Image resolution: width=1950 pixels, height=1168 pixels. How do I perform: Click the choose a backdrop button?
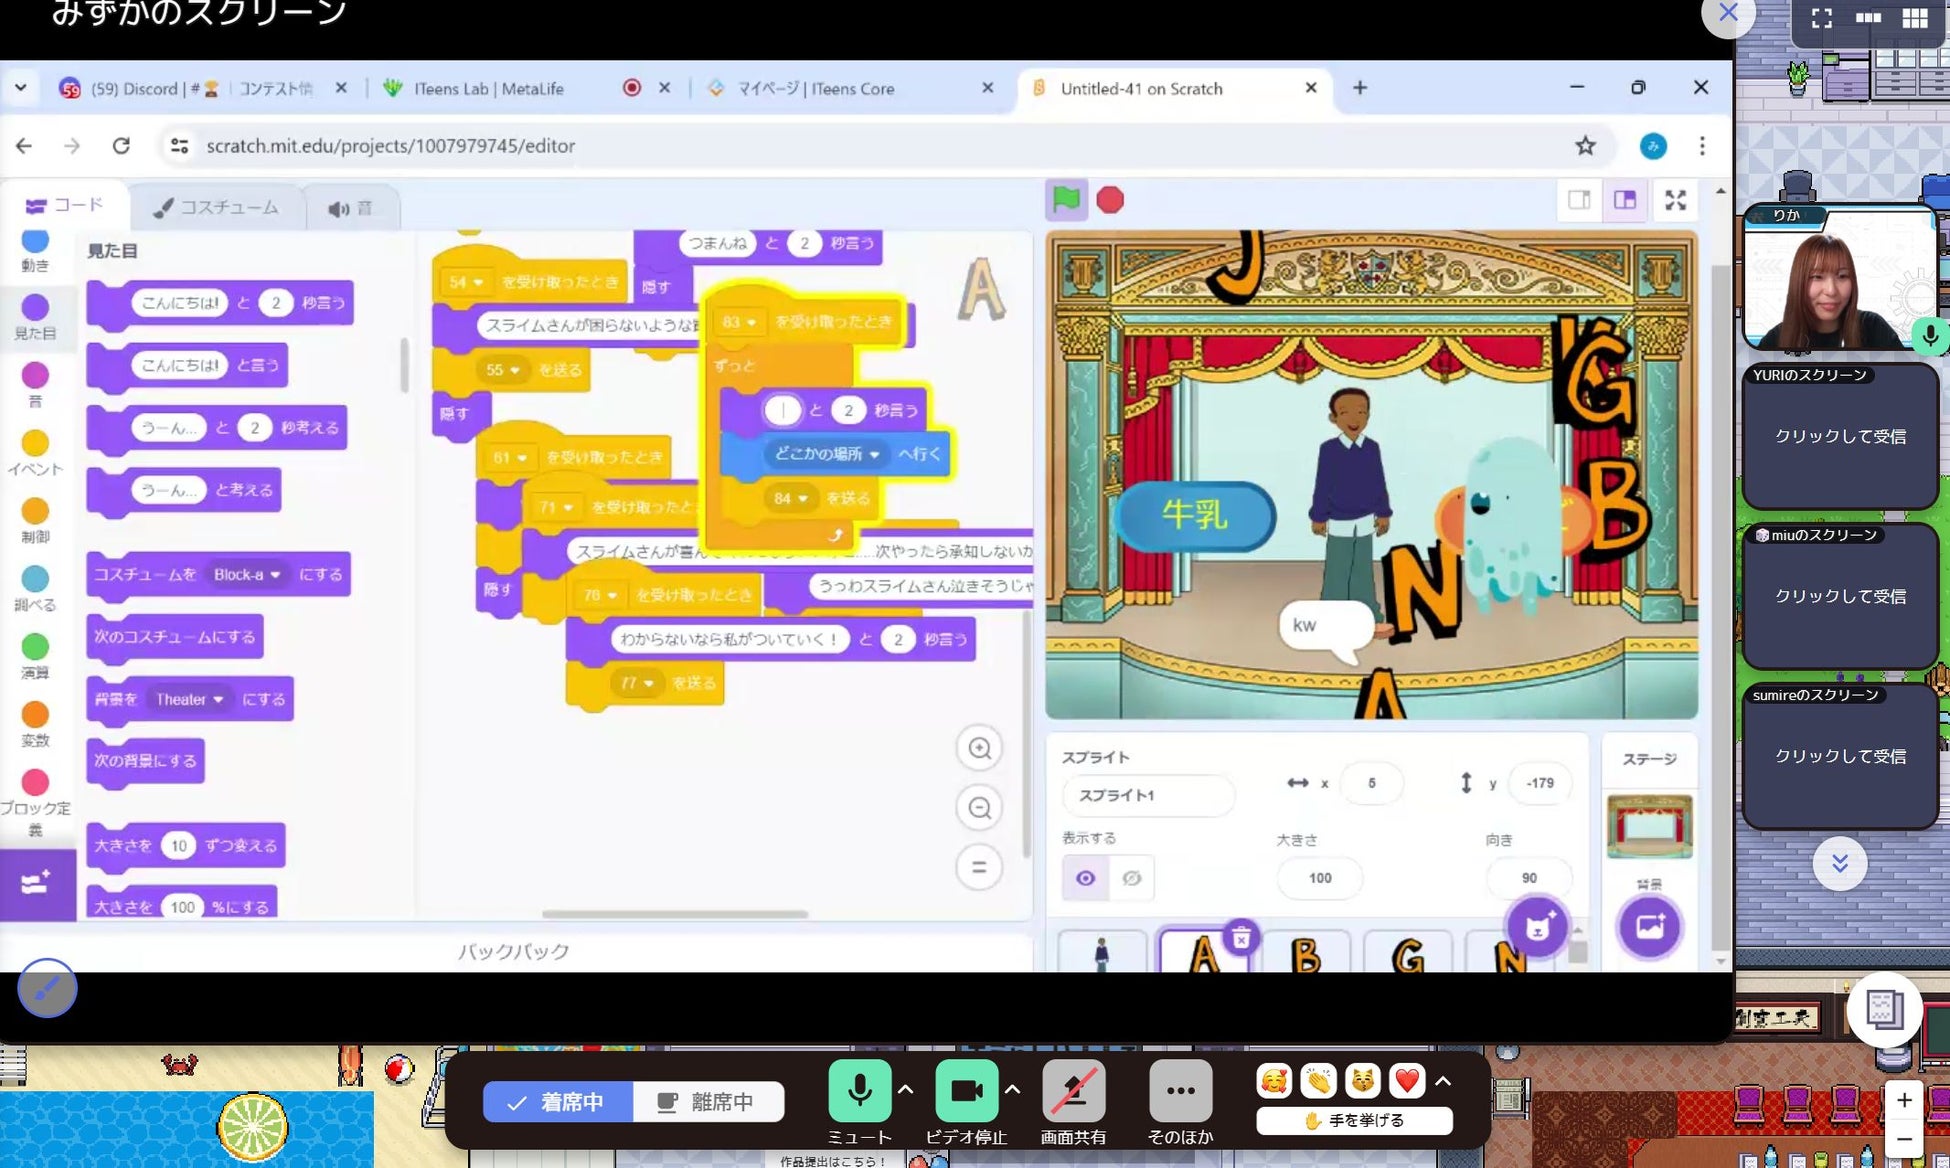pos(1649,927)
